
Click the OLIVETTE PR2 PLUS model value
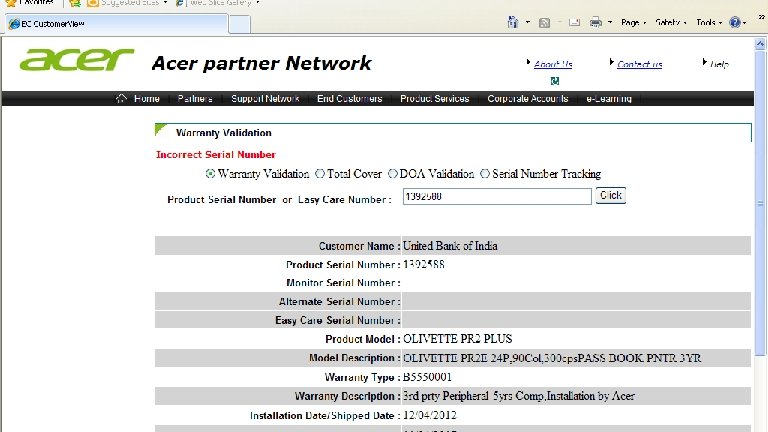point(457,339)
